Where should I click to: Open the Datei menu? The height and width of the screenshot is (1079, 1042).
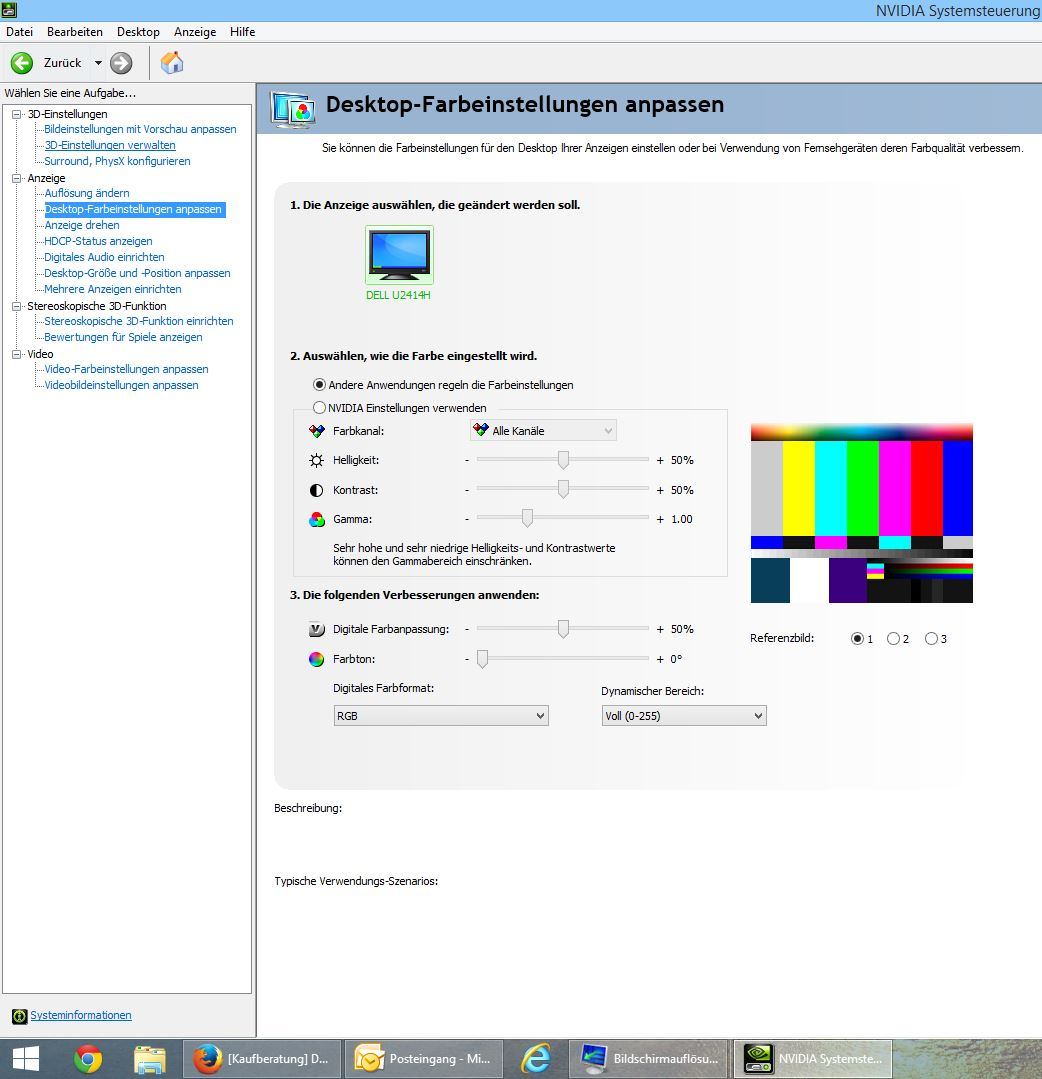[x=19, y=32]
